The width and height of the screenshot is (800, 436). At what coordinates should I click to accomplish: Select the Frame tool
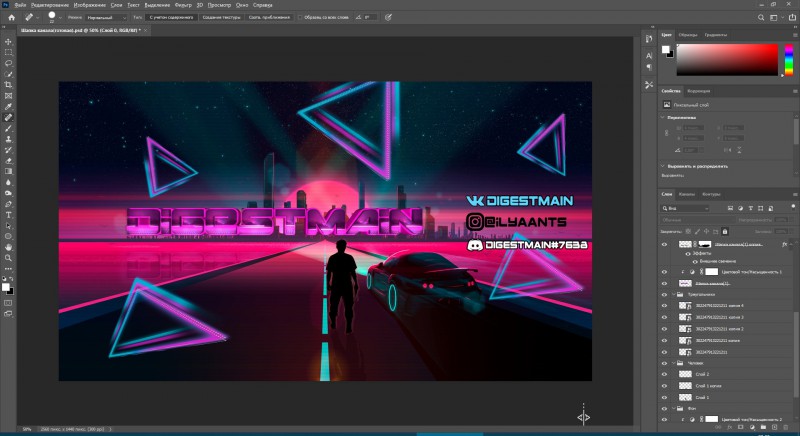(8, 96)
